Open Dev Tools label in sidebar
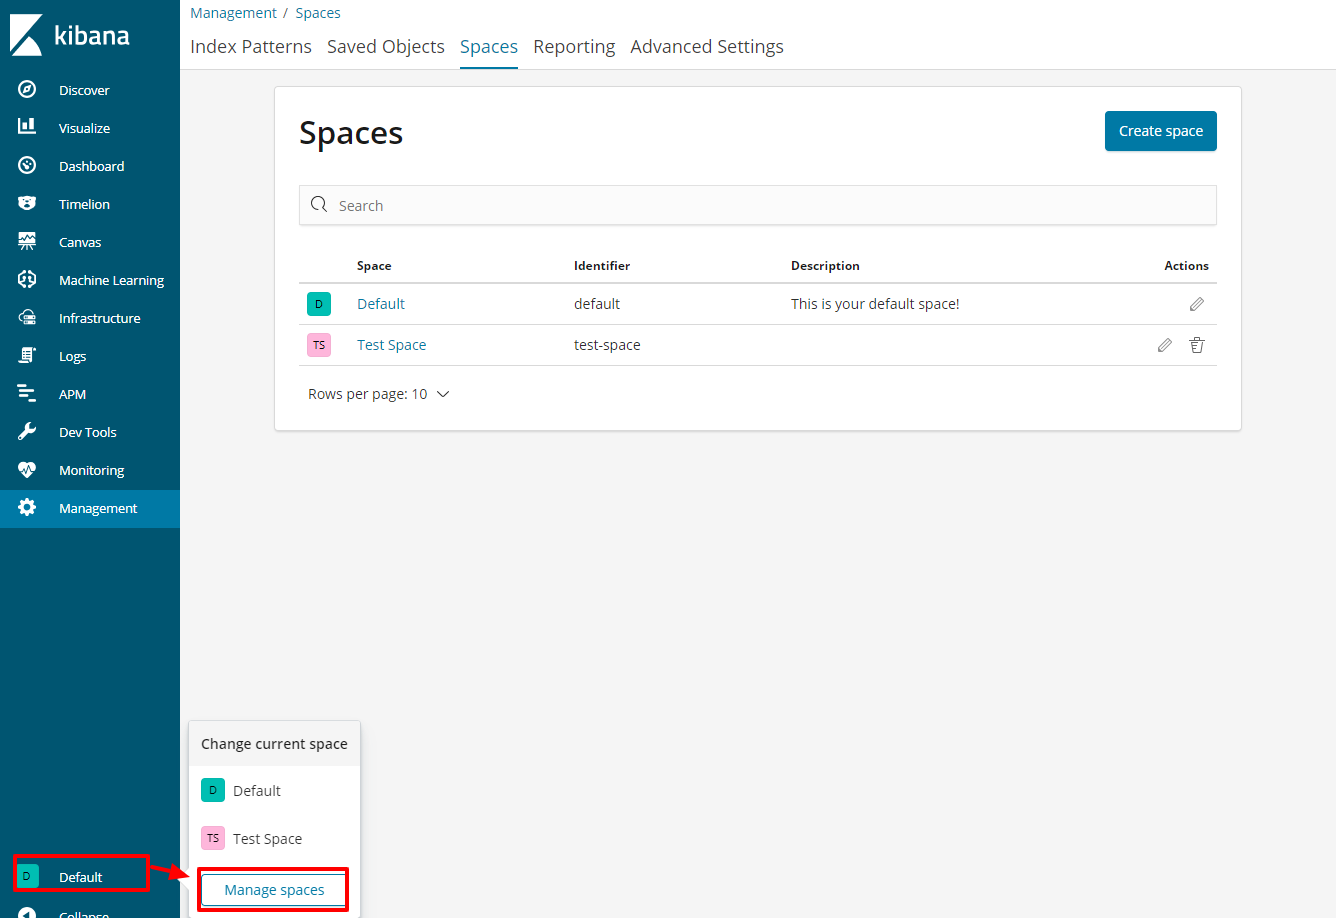This screenshot has height=918, width=1336. coord(88,432)
